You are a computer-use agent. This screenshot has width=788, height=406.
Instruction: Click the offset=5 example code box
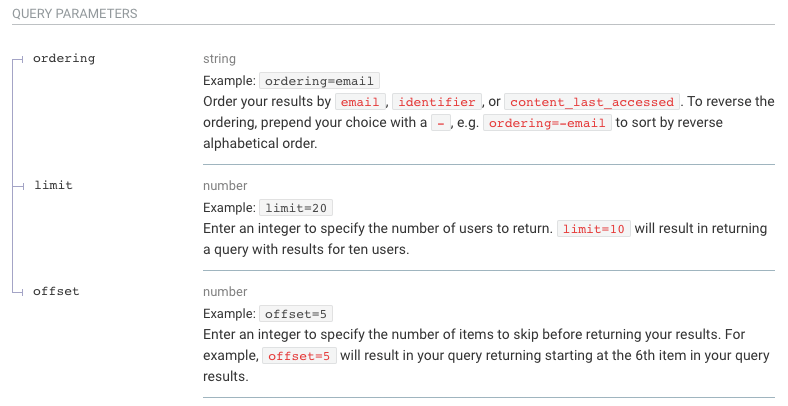[296, 314]
